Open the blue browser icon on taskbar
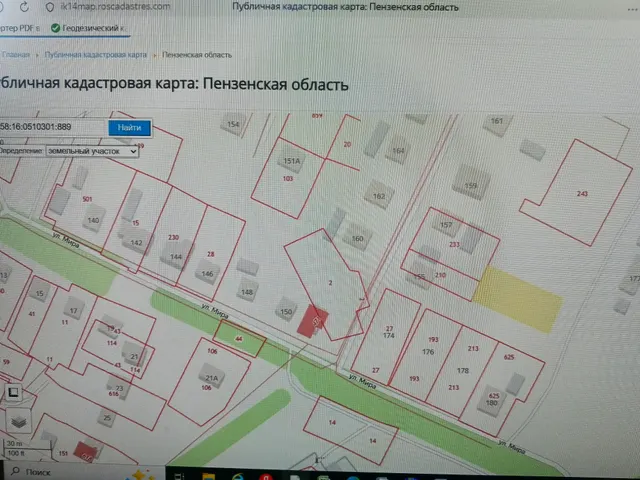 [x=238, y=477]
